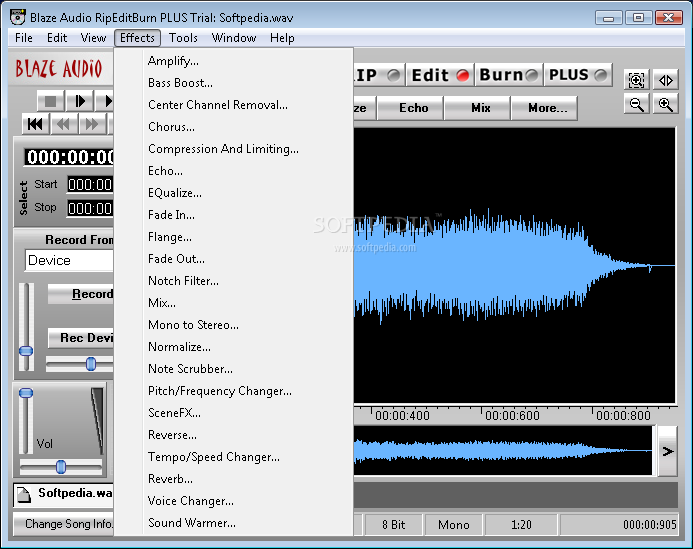693x549 pixels.
Task: Apply Fade Out... effect
Action: (234, 259)
